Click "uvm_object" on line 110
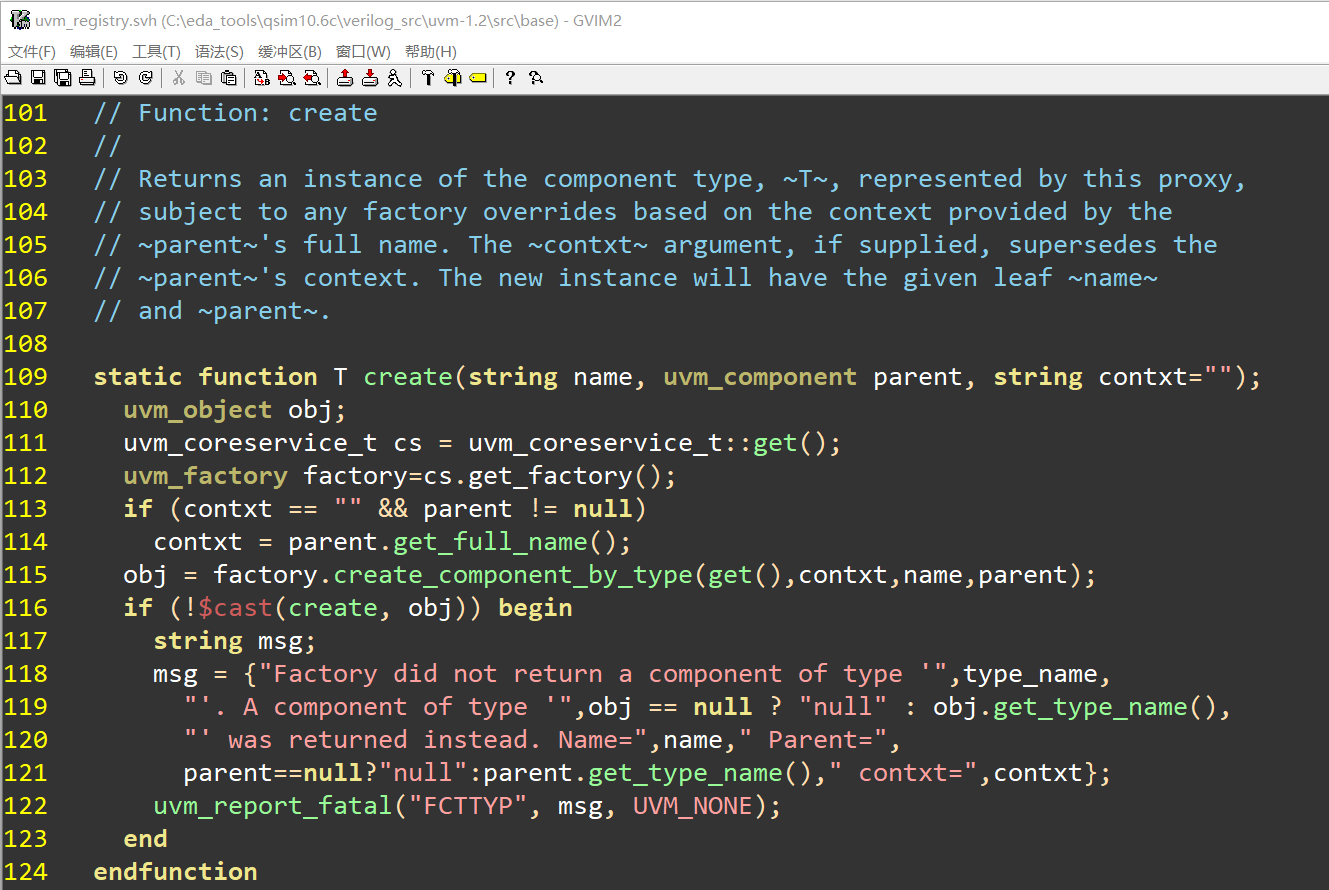The height and width of the screenshot is (890, 1329). [x=198, y=410]
